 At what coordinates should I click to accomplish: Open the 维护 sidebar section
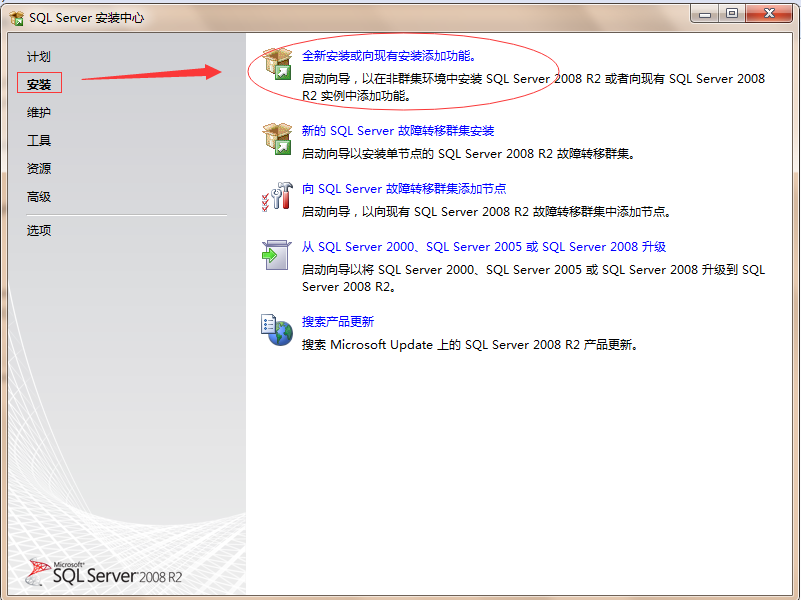[x=39, y=112]
